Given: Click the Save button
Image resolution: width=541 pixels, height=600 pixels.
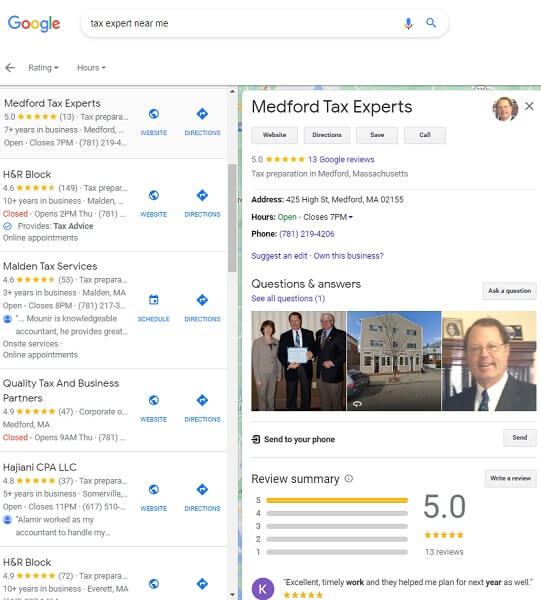Looking at the screenshot, I should coord(377,135).
